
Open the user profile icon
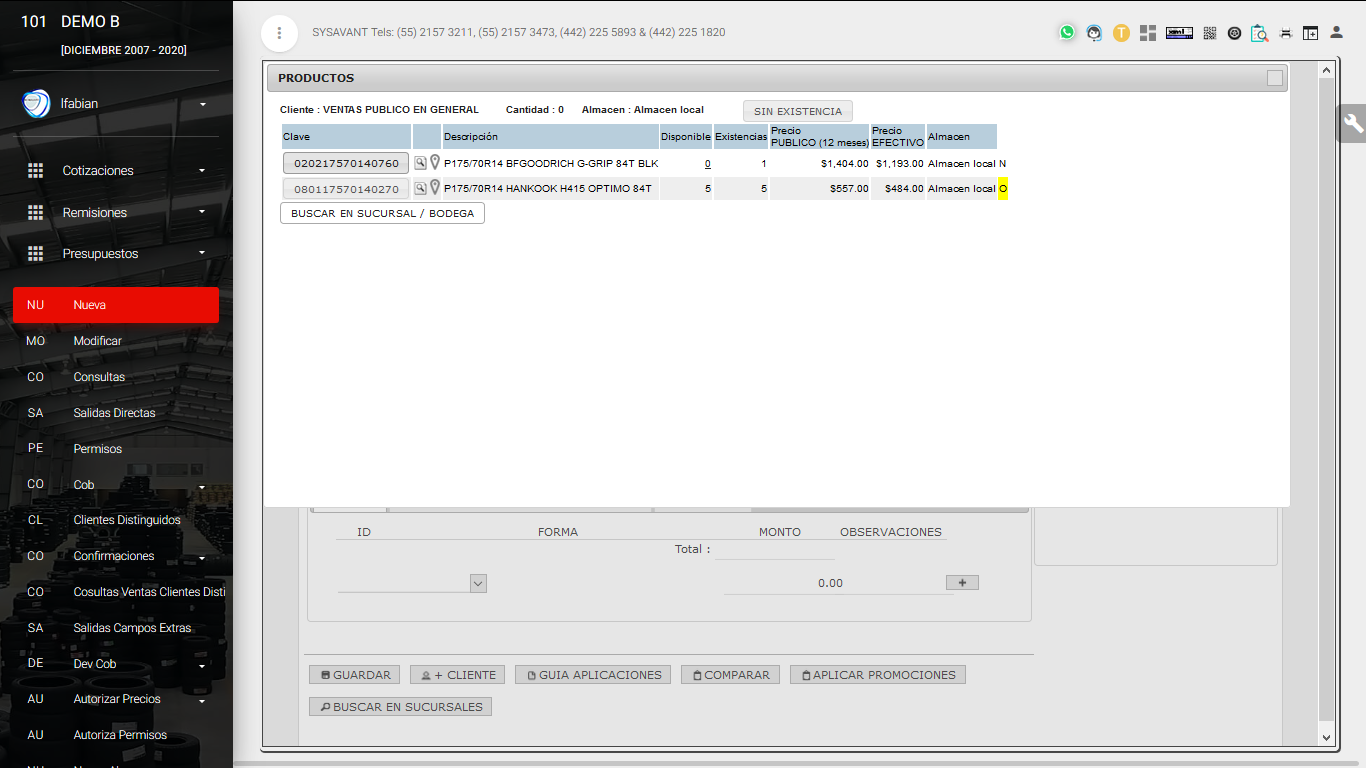tap(1336, 32)
